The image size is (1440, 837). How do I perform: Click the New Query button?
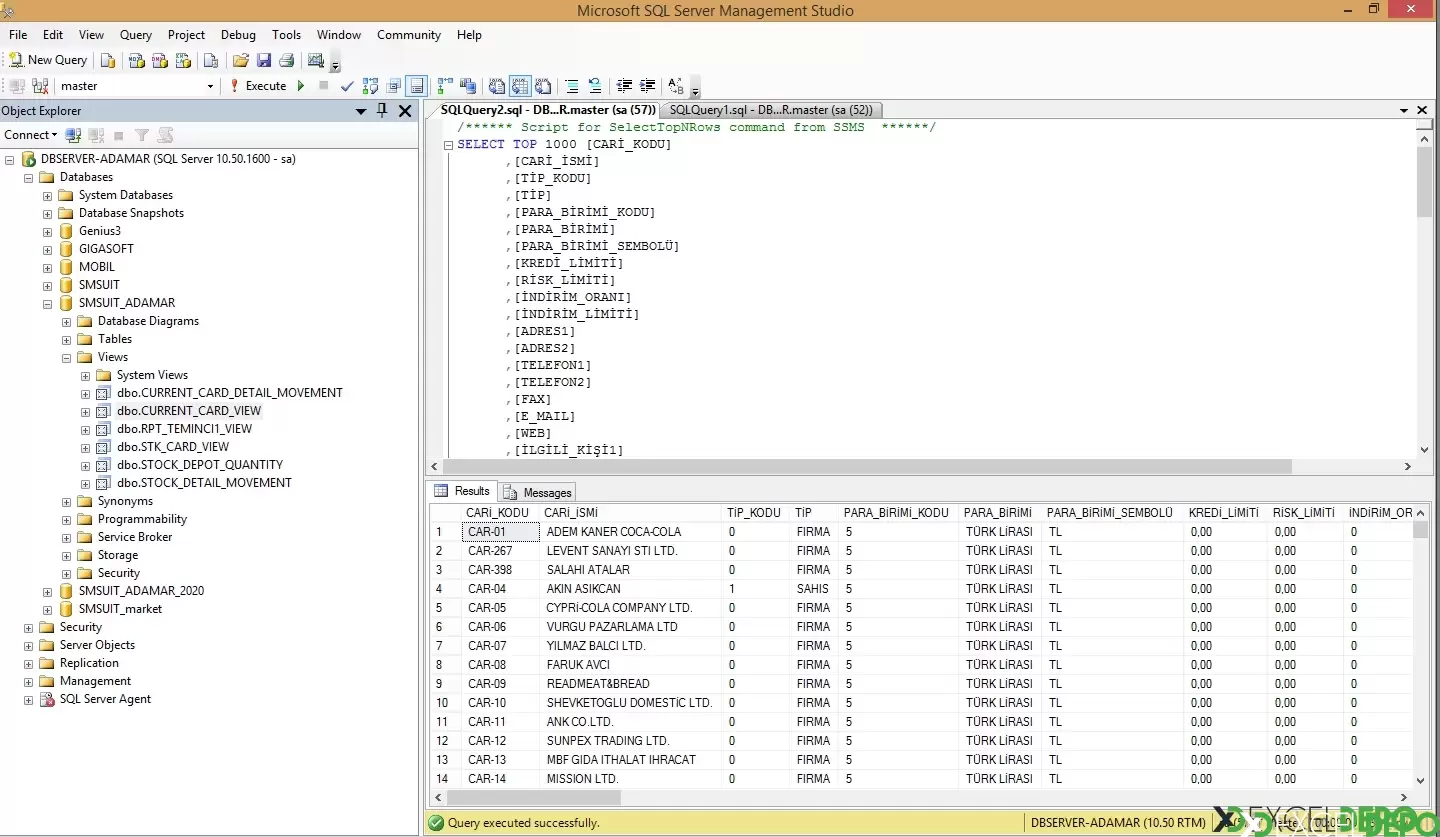[x=48, y=60]
